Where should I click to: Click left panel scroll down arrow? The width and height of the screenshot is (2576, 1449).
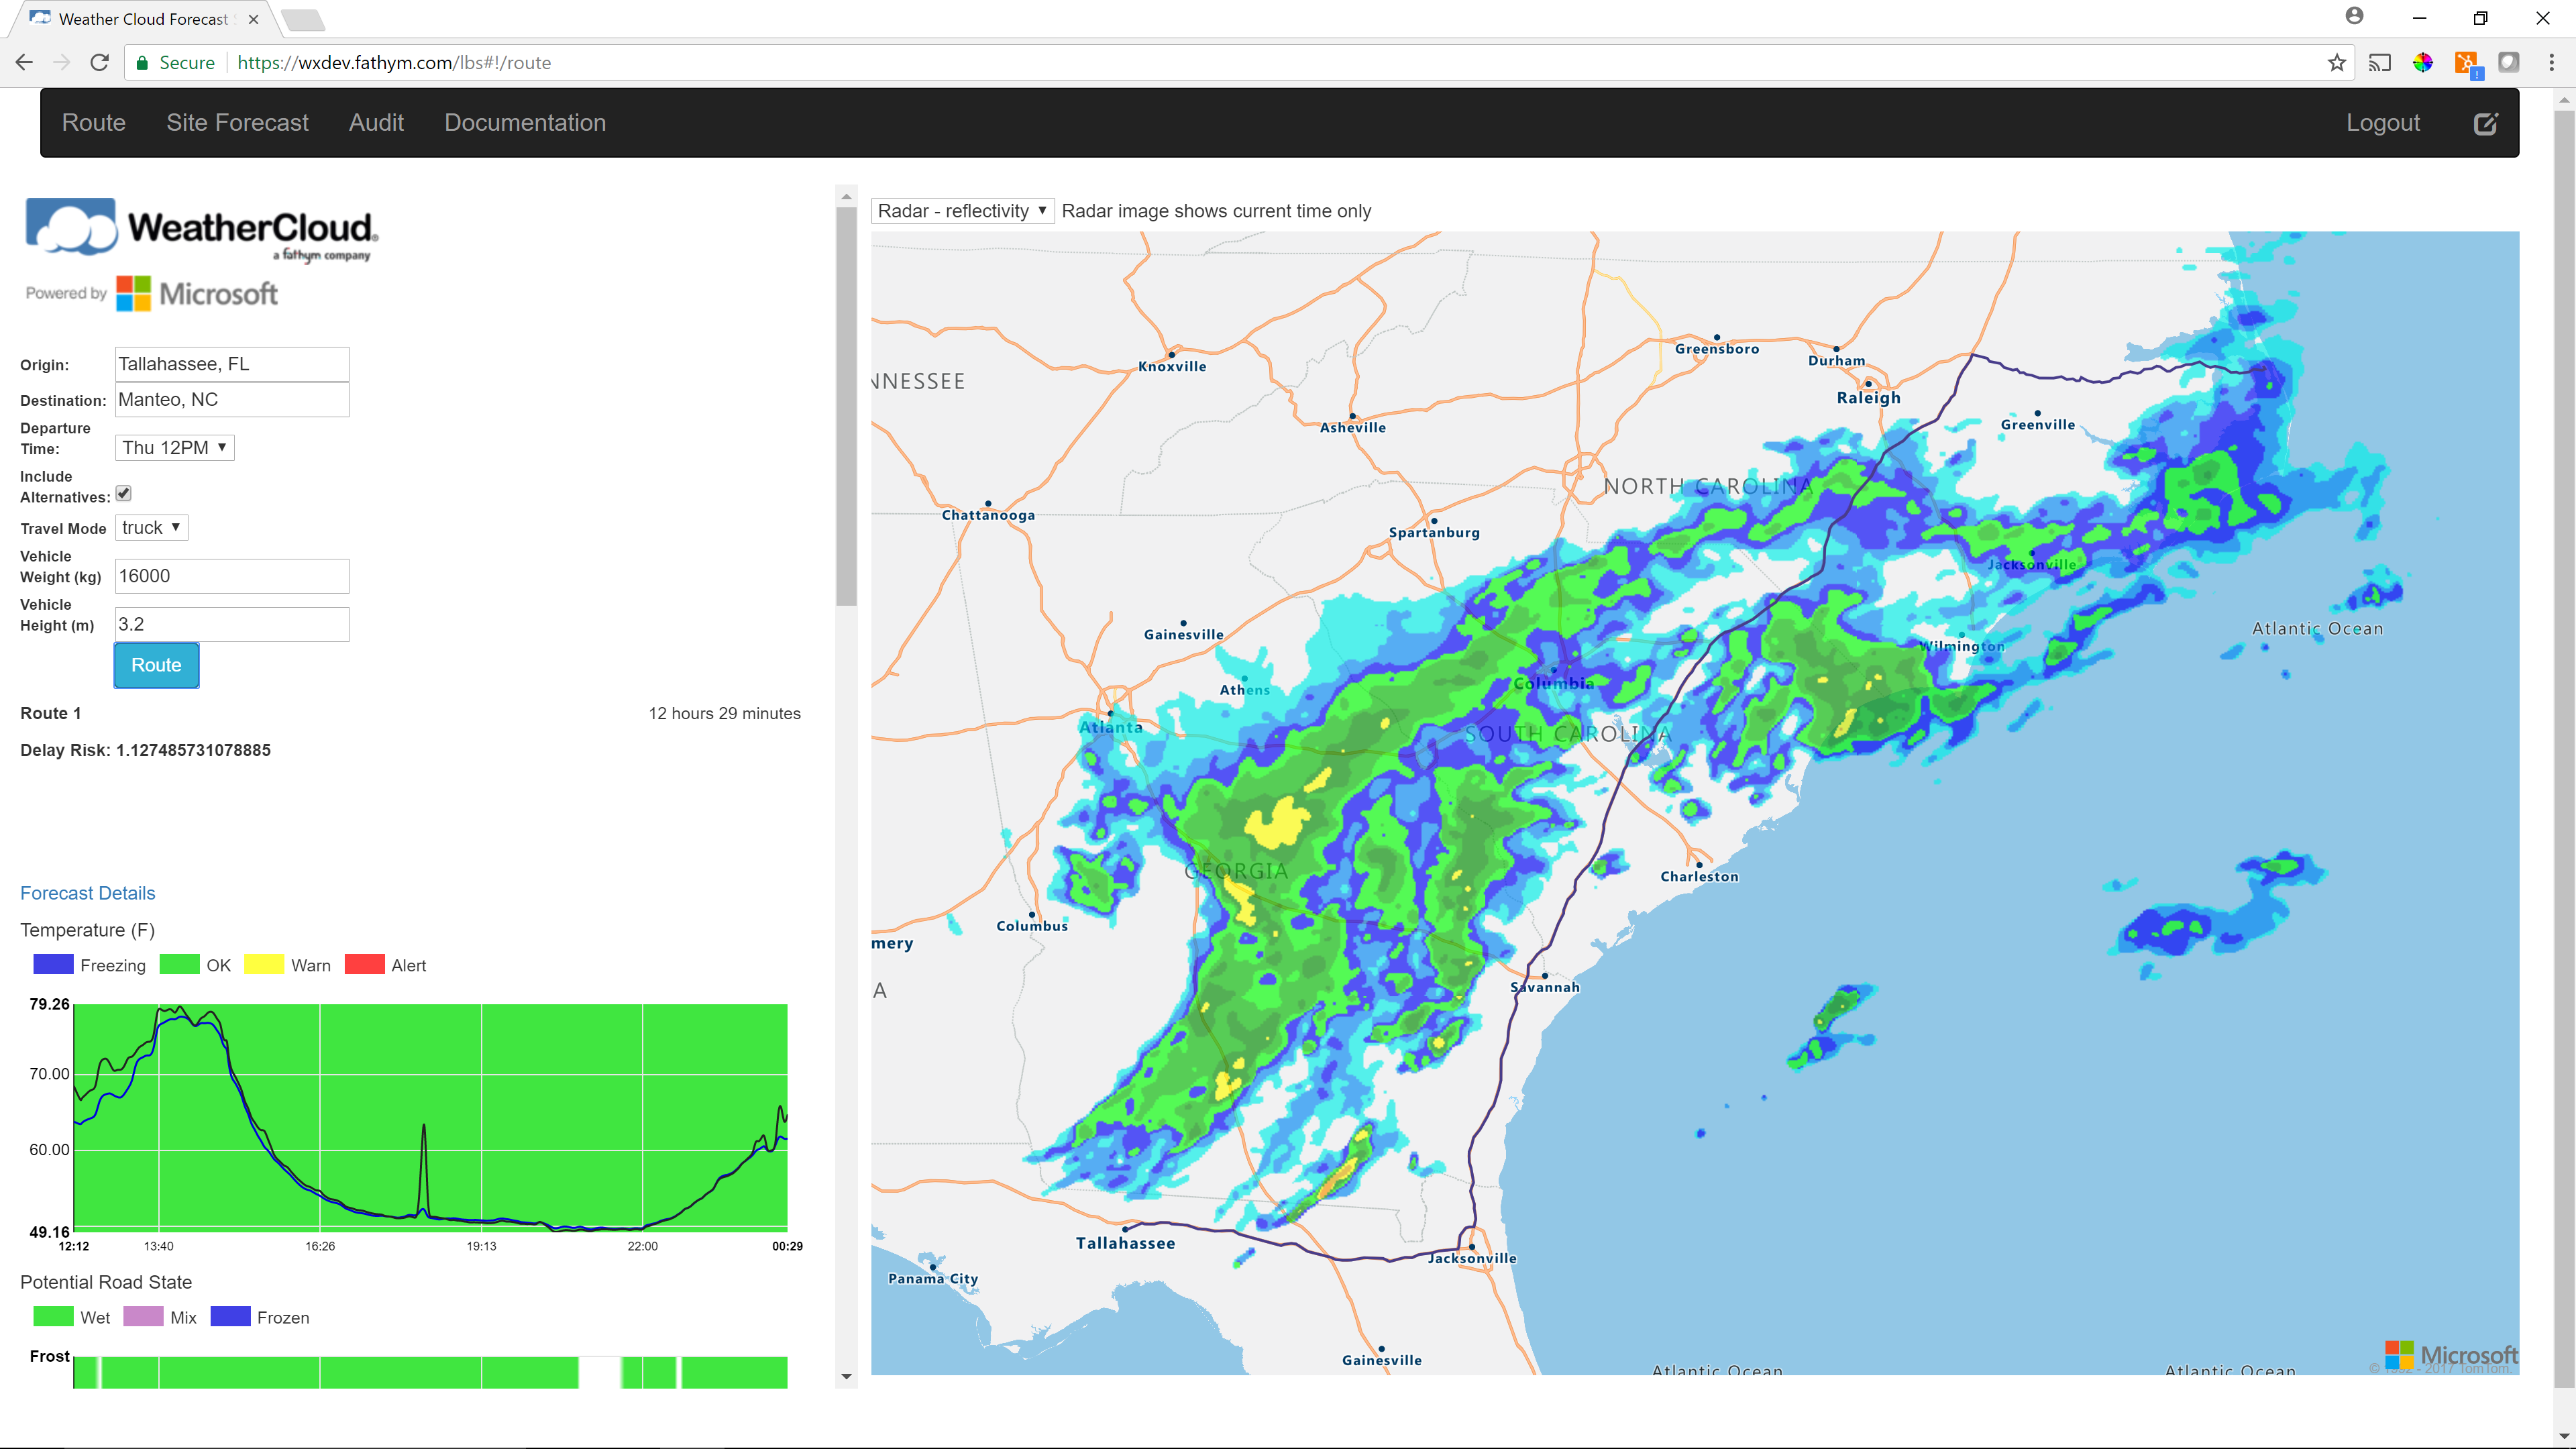click(x=847, y=1377)
